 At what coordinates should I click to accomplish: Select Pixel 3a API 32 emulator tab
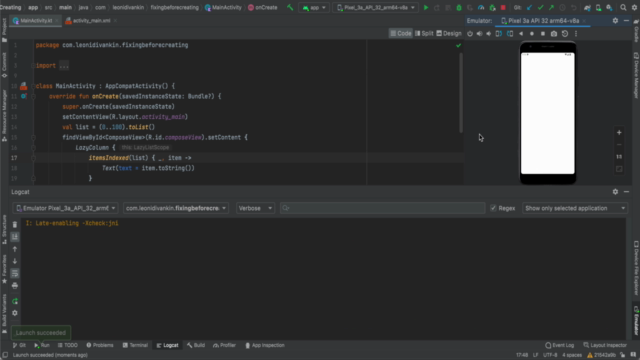point(544,21)
